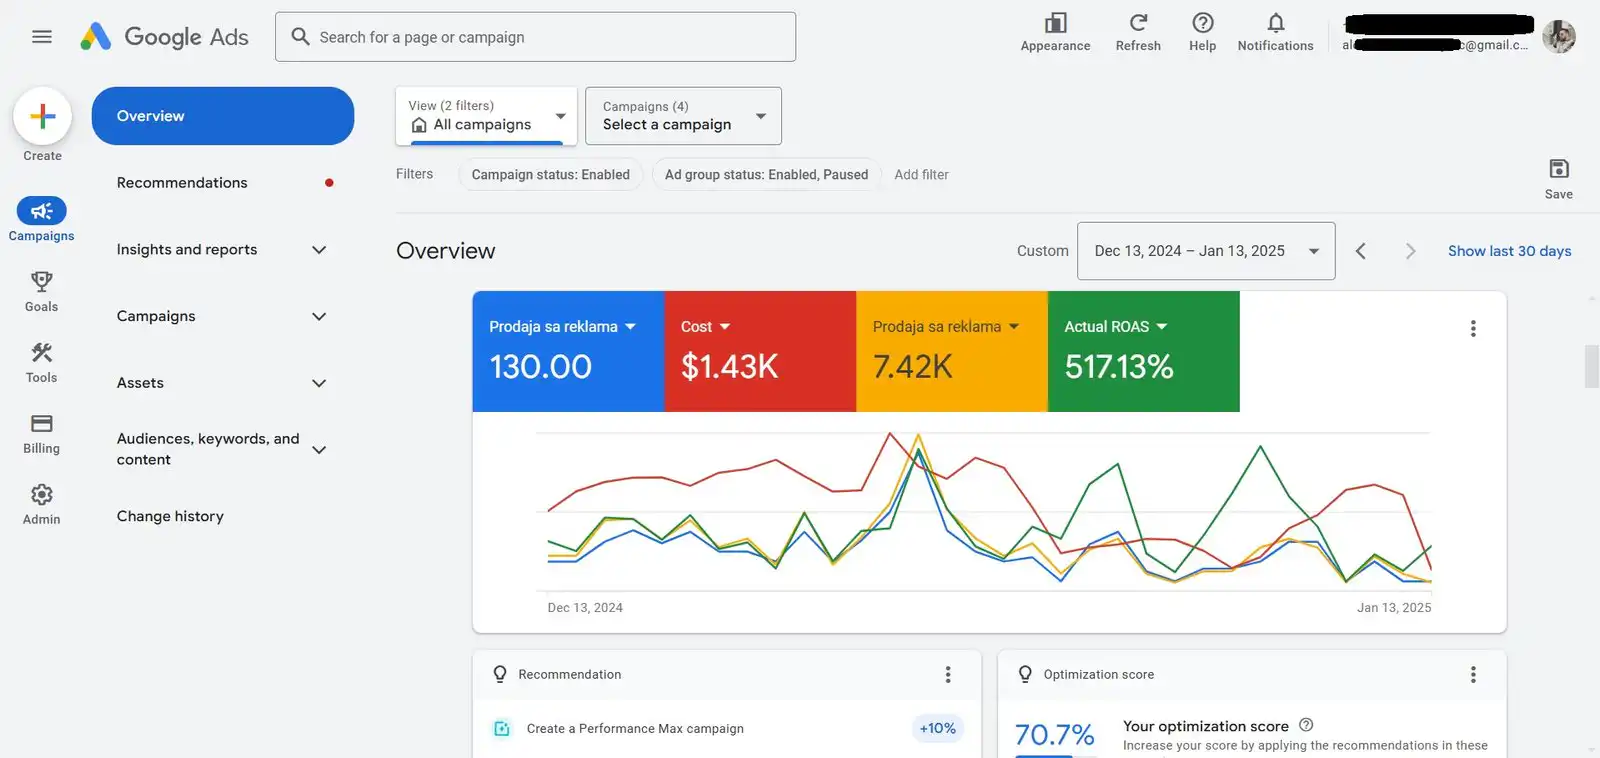
Task: Save the current view with Save icon
Action: tap(1558, 169)
